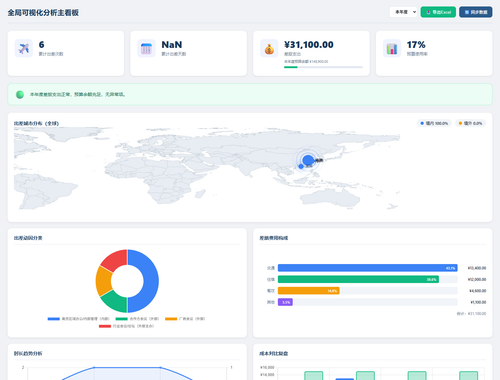Click the purple 其他 expense bar
This screenshot has width=500, height=380.
pyautogui.click(x=285, y=302)
